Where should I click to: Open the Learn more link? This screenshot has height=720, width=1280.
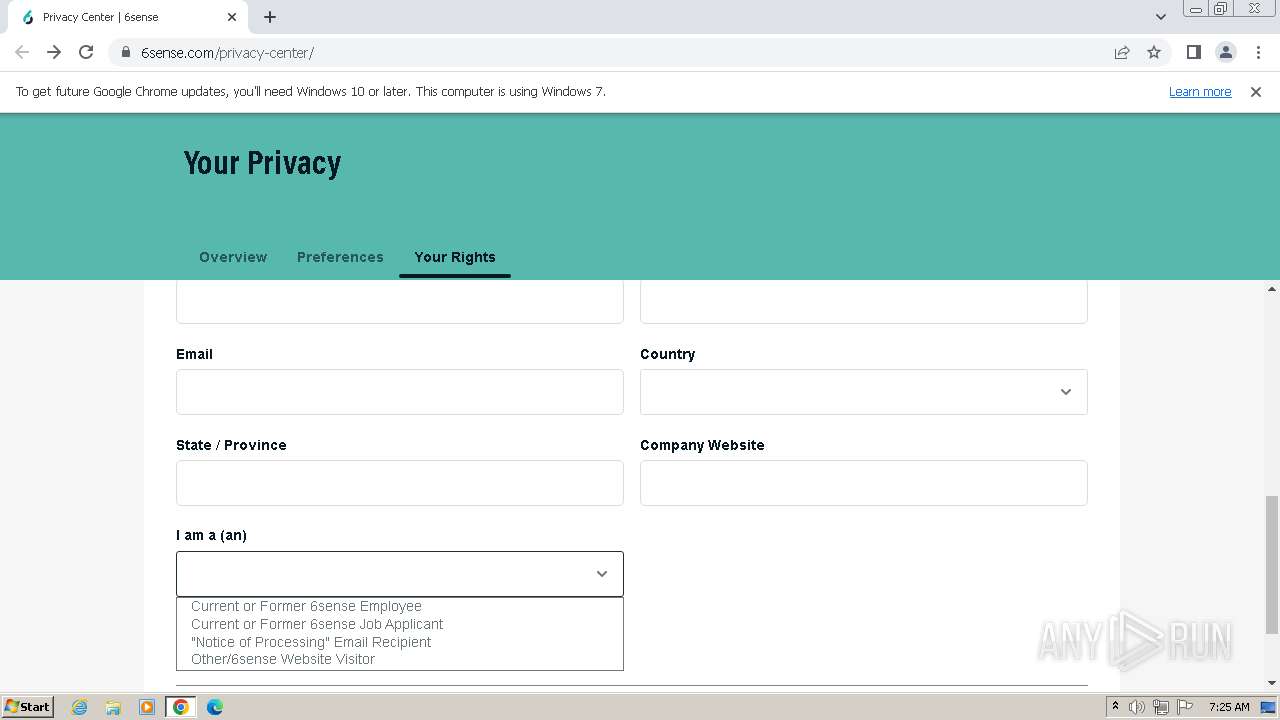point(1200,91)
